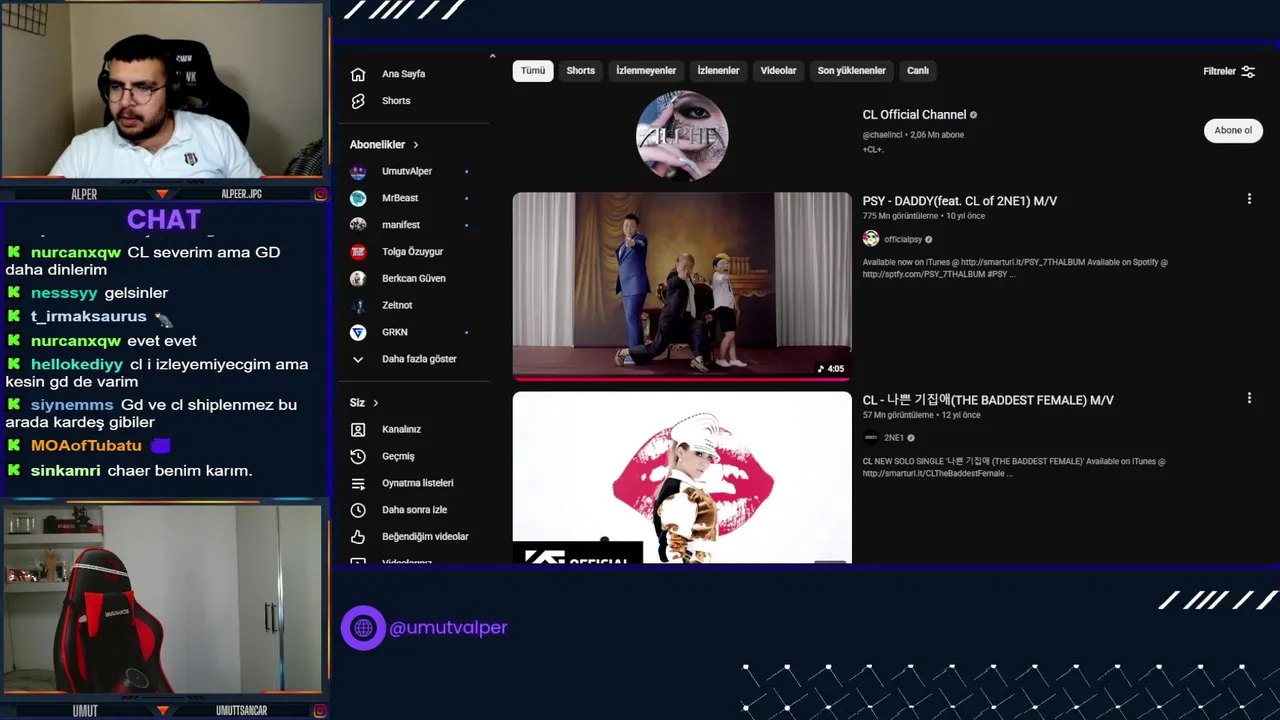
Task: Click PSY video 4:05 duration badge
Action: 831,369
